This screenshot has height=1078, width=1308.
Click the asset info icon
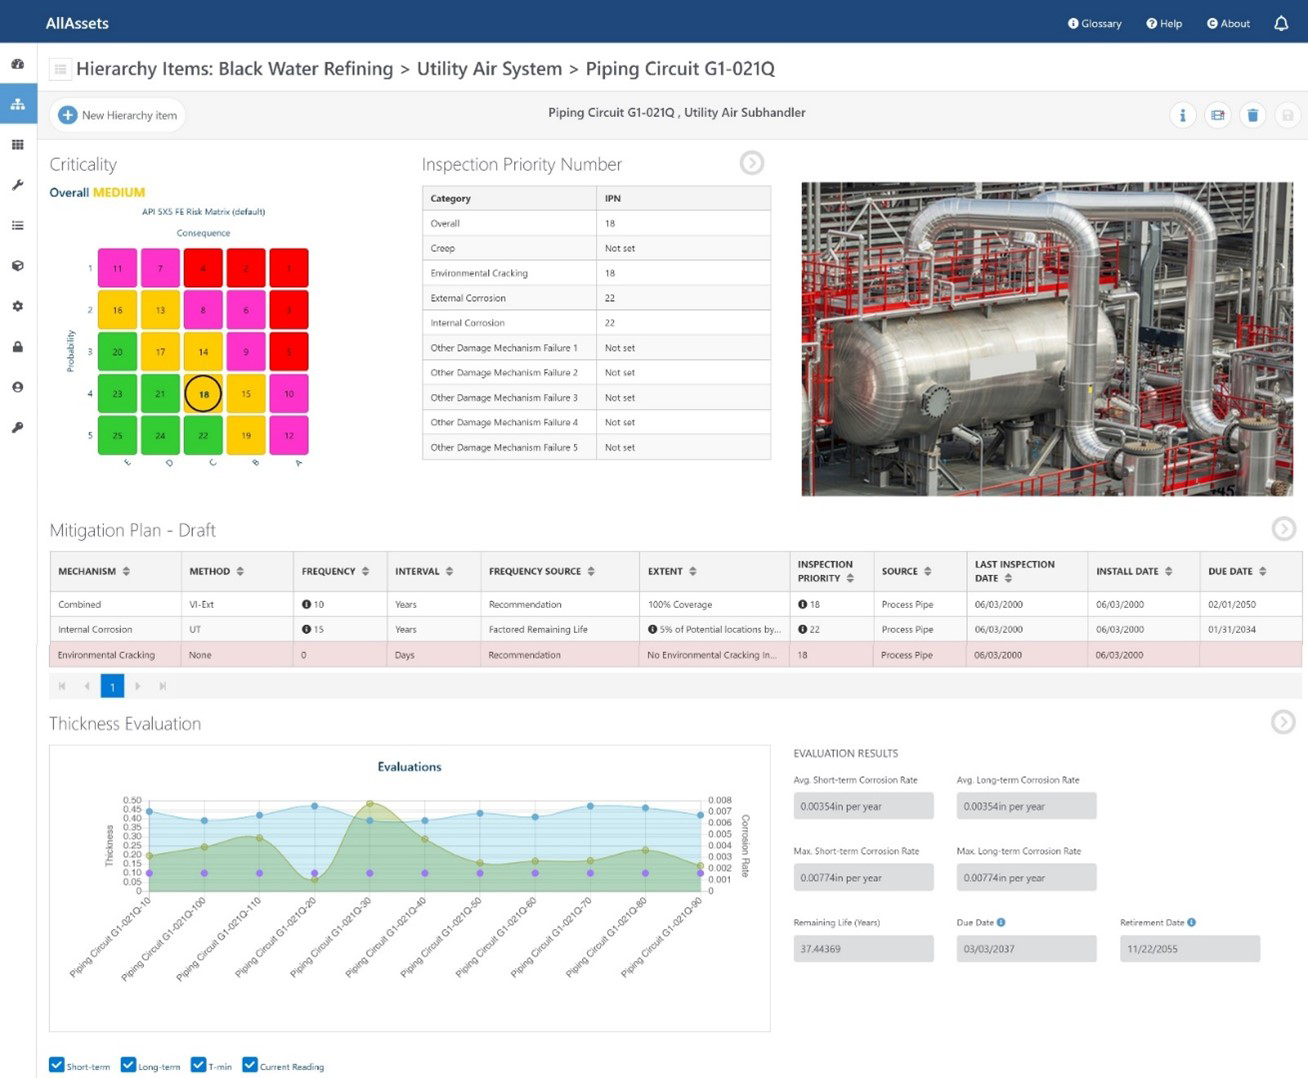click(1182, 115)
